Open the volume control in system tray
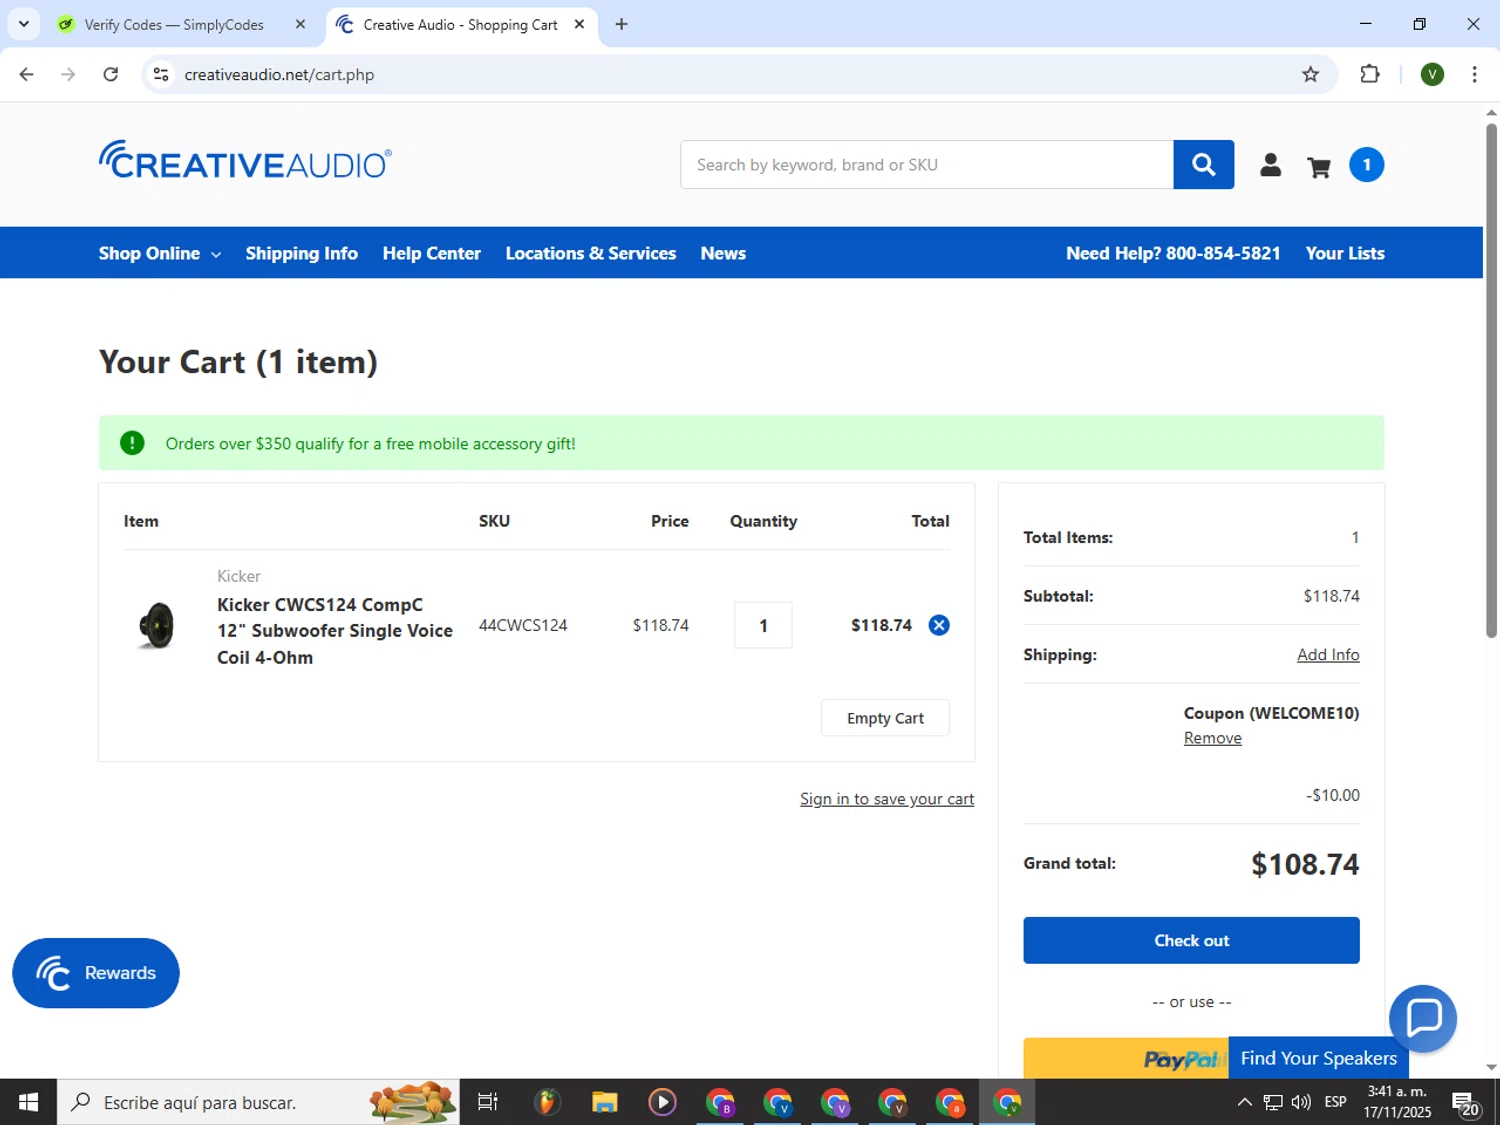Viewport: 1500px width, 1125px height. coord(1301,1102)
